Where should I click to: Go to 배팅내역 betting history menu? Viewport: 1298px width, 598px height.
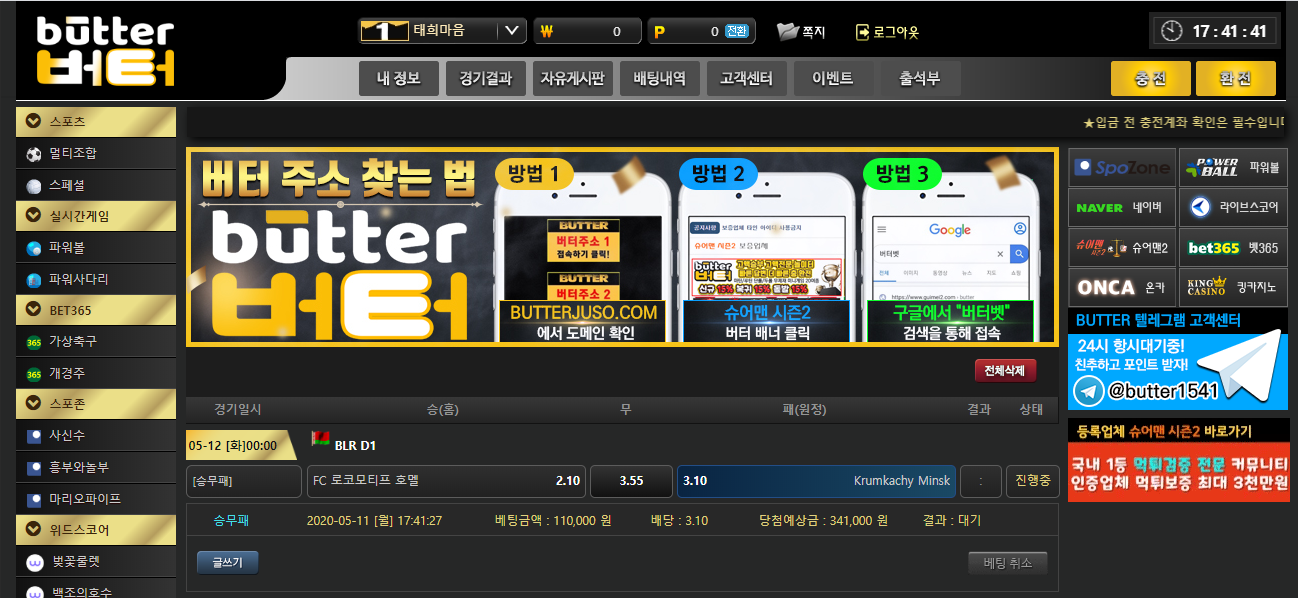(659, 78)
